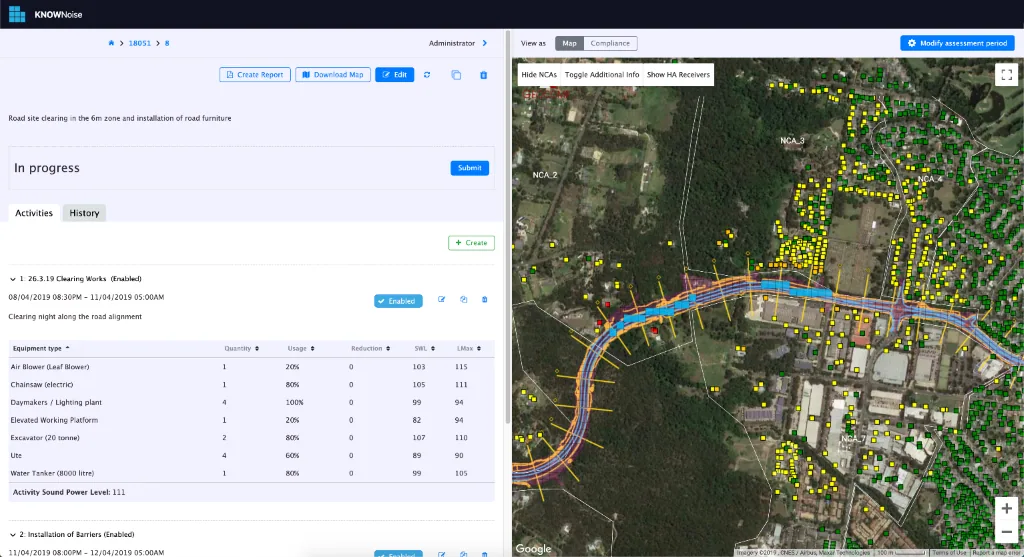Image resolution: width=1024 pixels, height=557 pixels.
Task: Delete the Installation of Barriers activity
Action: coord(485,554)
